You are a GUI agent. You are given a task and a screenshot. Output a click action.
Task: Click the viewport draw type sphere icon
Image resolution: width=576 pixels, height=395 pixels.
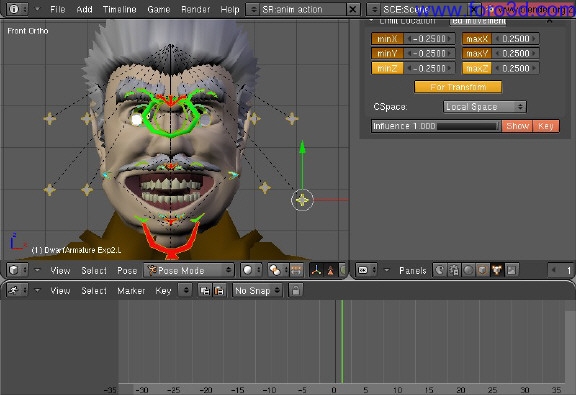[x=251, y=270]
